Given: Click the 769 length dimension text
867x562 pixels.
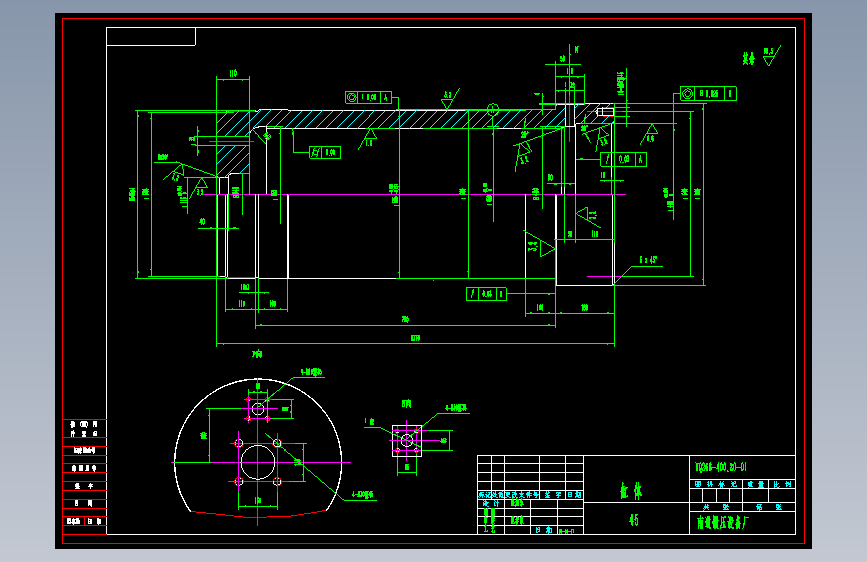Looking at the screenshot, I should (405, 319).
